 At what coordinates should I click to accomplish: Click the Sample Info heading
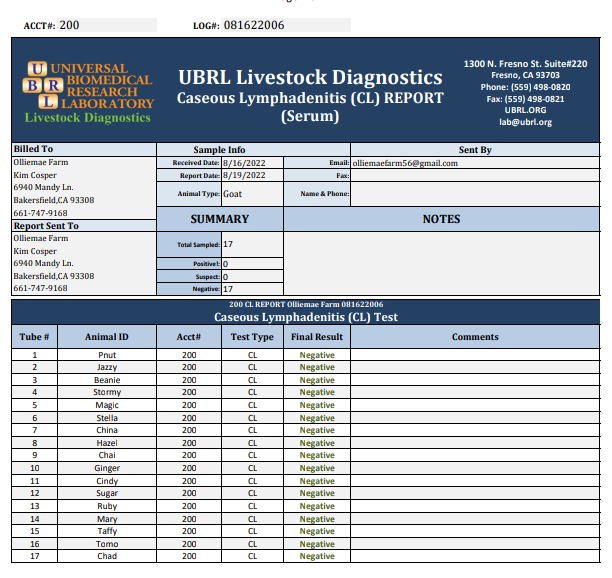219,150
